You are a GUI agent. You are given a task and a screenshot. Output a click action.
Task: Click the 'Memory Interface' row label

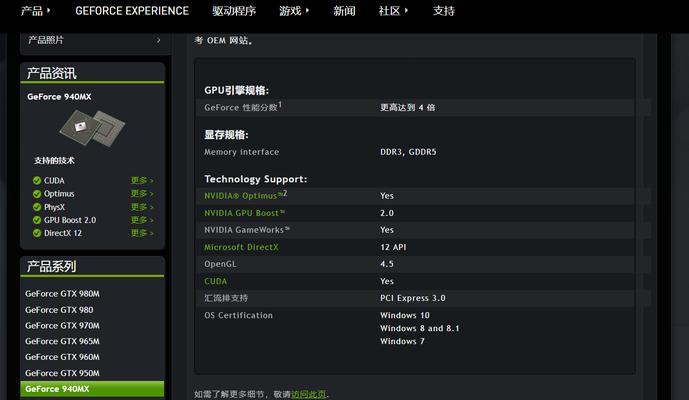(241, 152)
